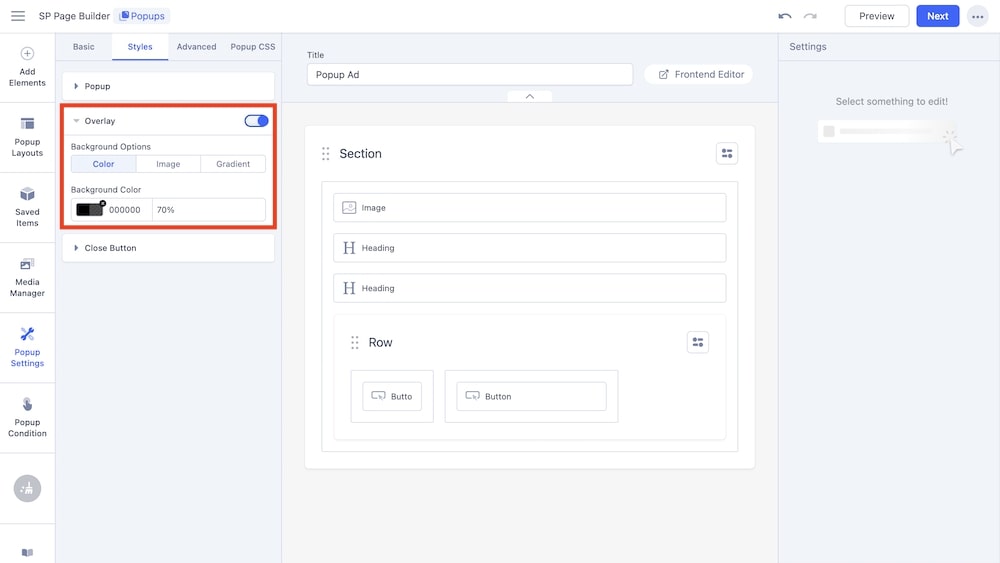The image size is (1000, 563).
Task: Open Saved Items cube icon
Action: pos(27,194)
